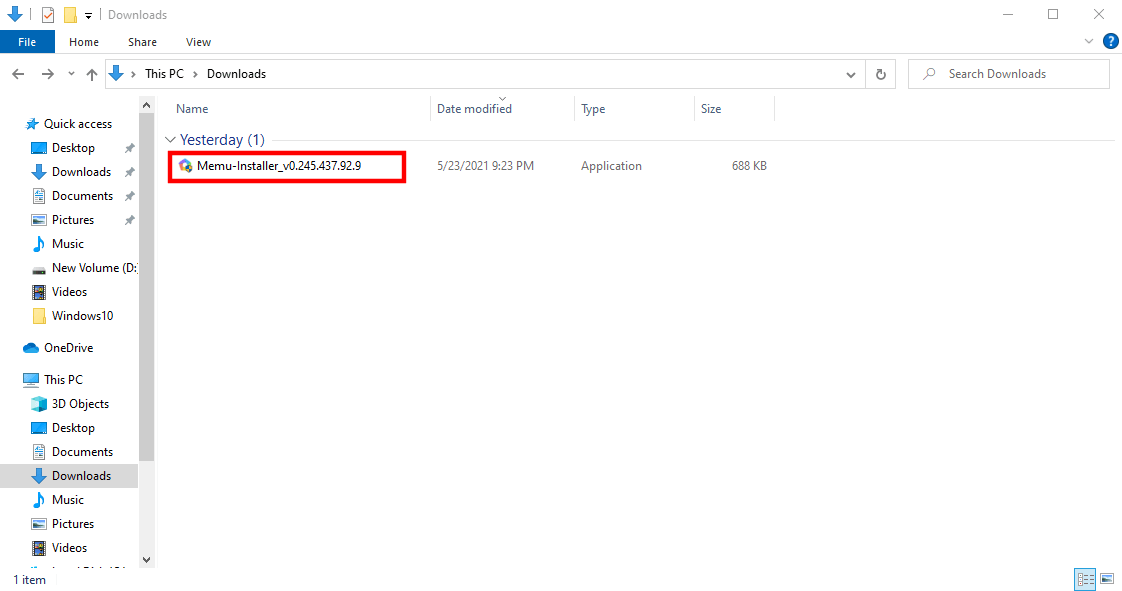Image resolution: width=1122 pixels, height=591 pixels.
Task: Sort by the Type column header
Action: tap(592, 109)
